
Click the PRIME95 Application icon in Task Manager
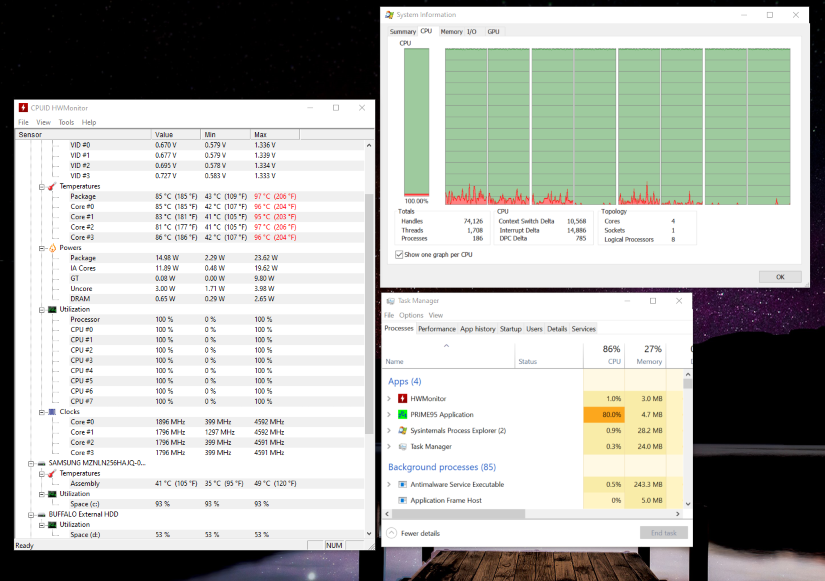pos(402,414)
